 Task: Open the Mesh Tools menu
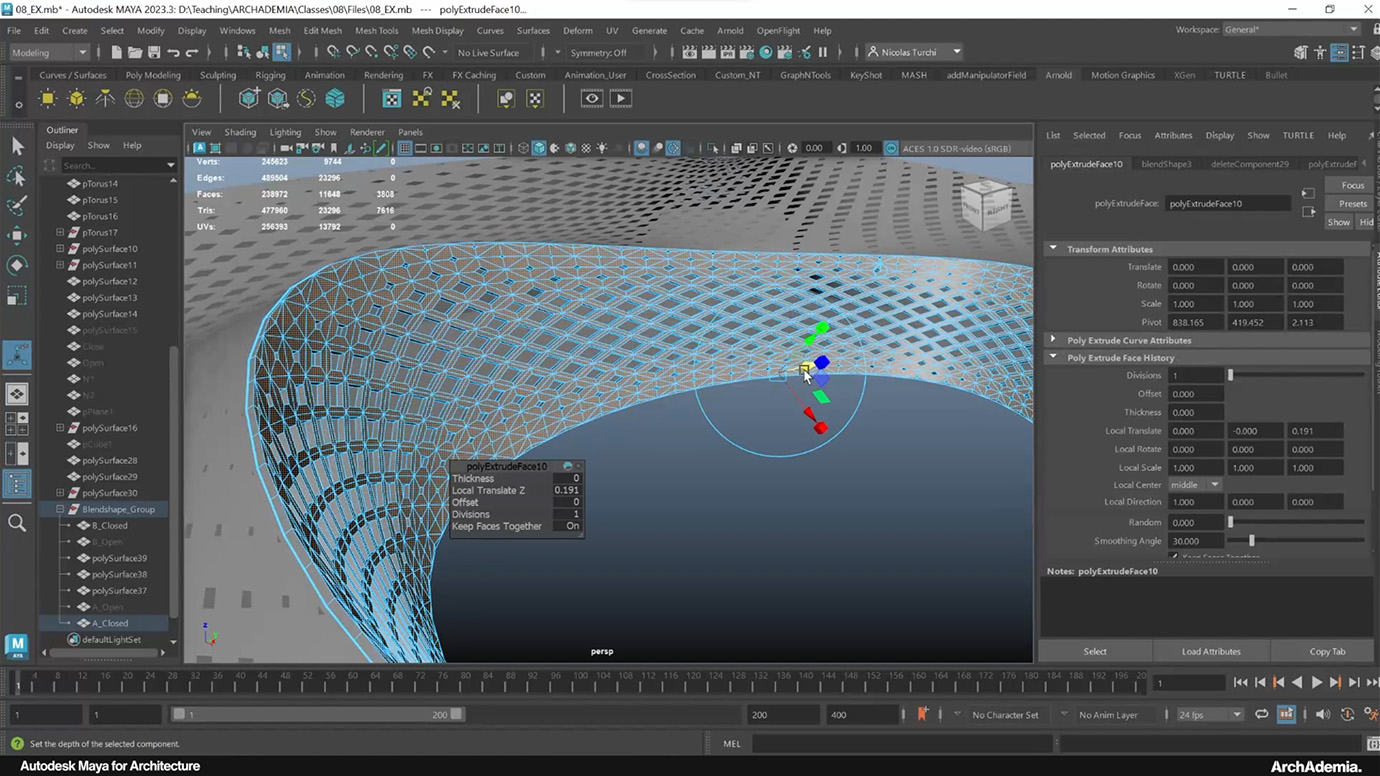point(376,31)
